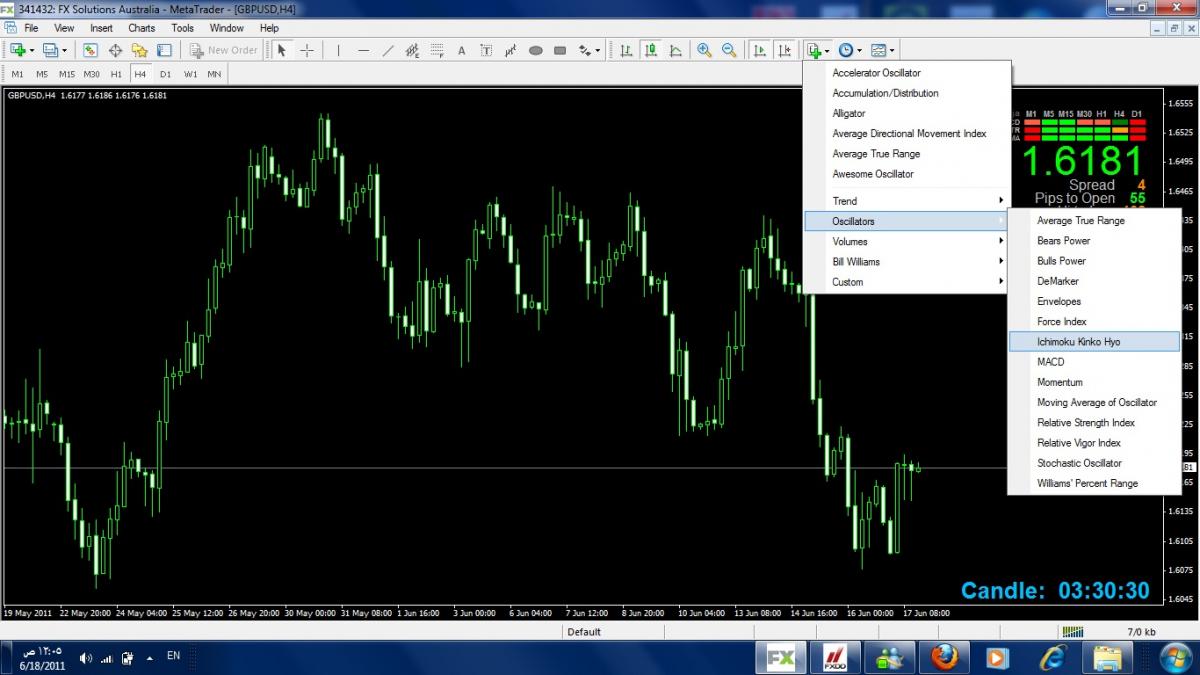Select the draw trendline tool
This screenshot has height=675, width=1200.
tap(387, 50)
